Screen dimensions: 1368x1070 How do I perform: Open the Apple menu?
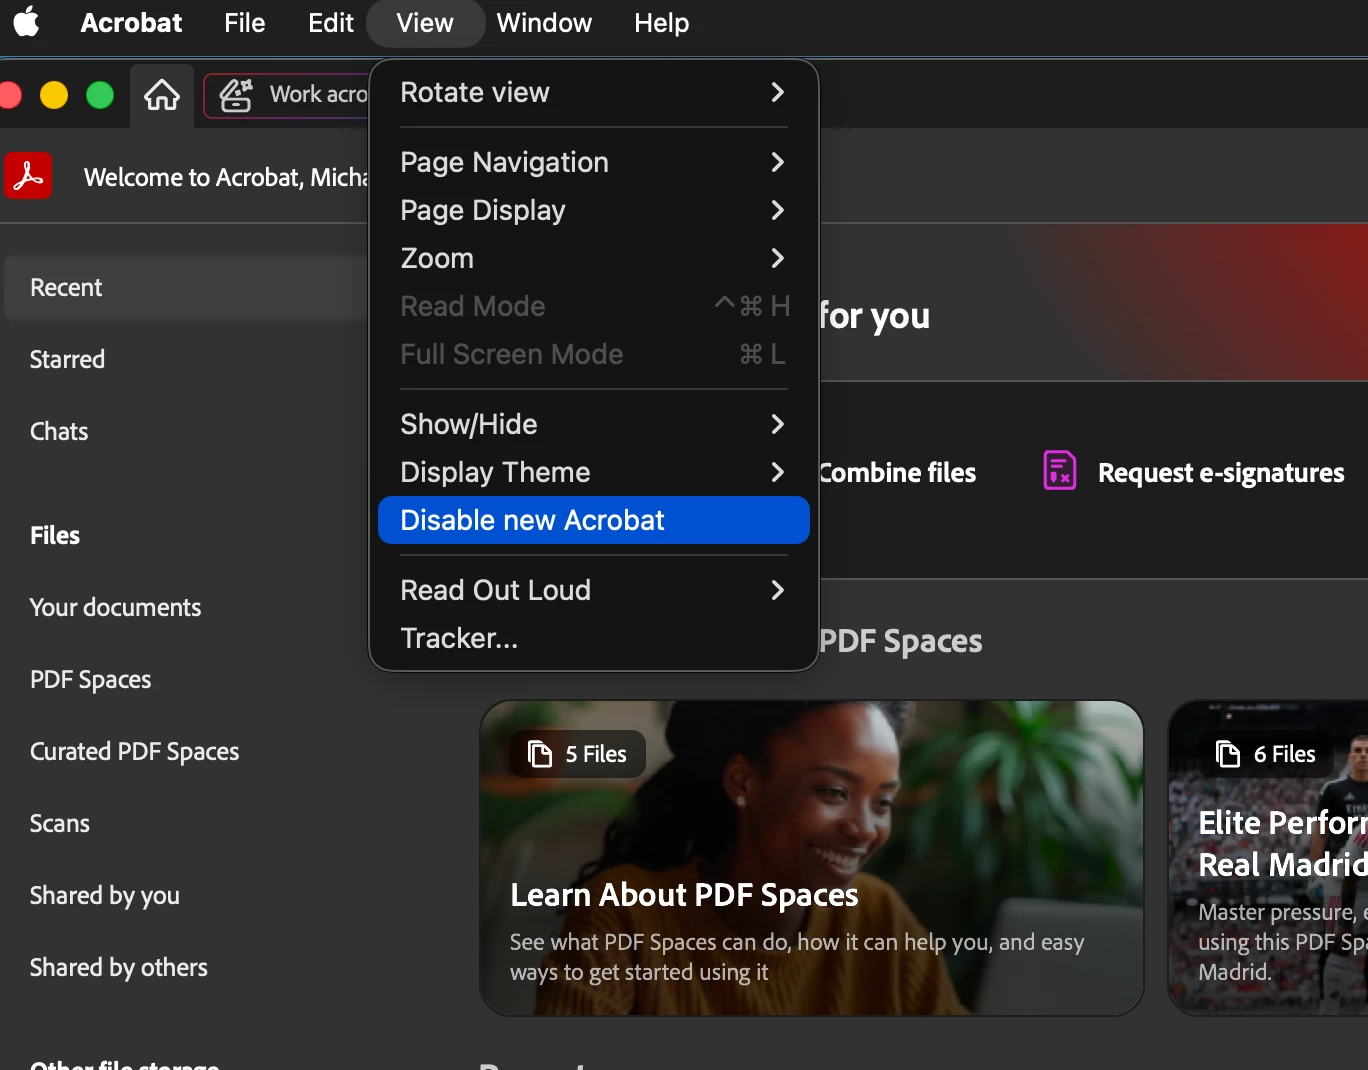click(x=27, y=22)
